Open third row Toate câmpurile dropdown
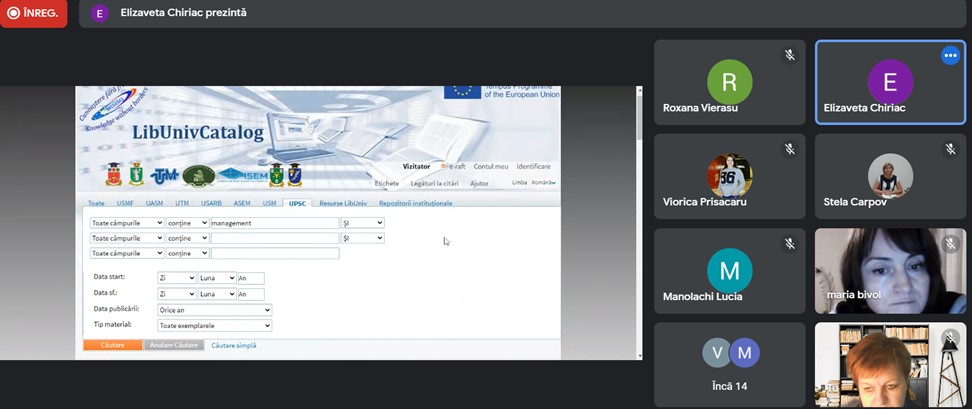The width and height of the screenshot is (972, 409). 126,253
